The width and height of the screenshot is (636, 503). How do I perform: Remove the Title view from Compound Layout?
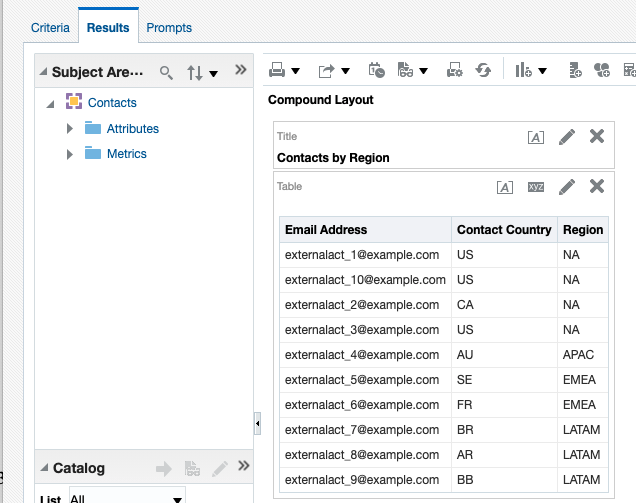pos(597,136)
